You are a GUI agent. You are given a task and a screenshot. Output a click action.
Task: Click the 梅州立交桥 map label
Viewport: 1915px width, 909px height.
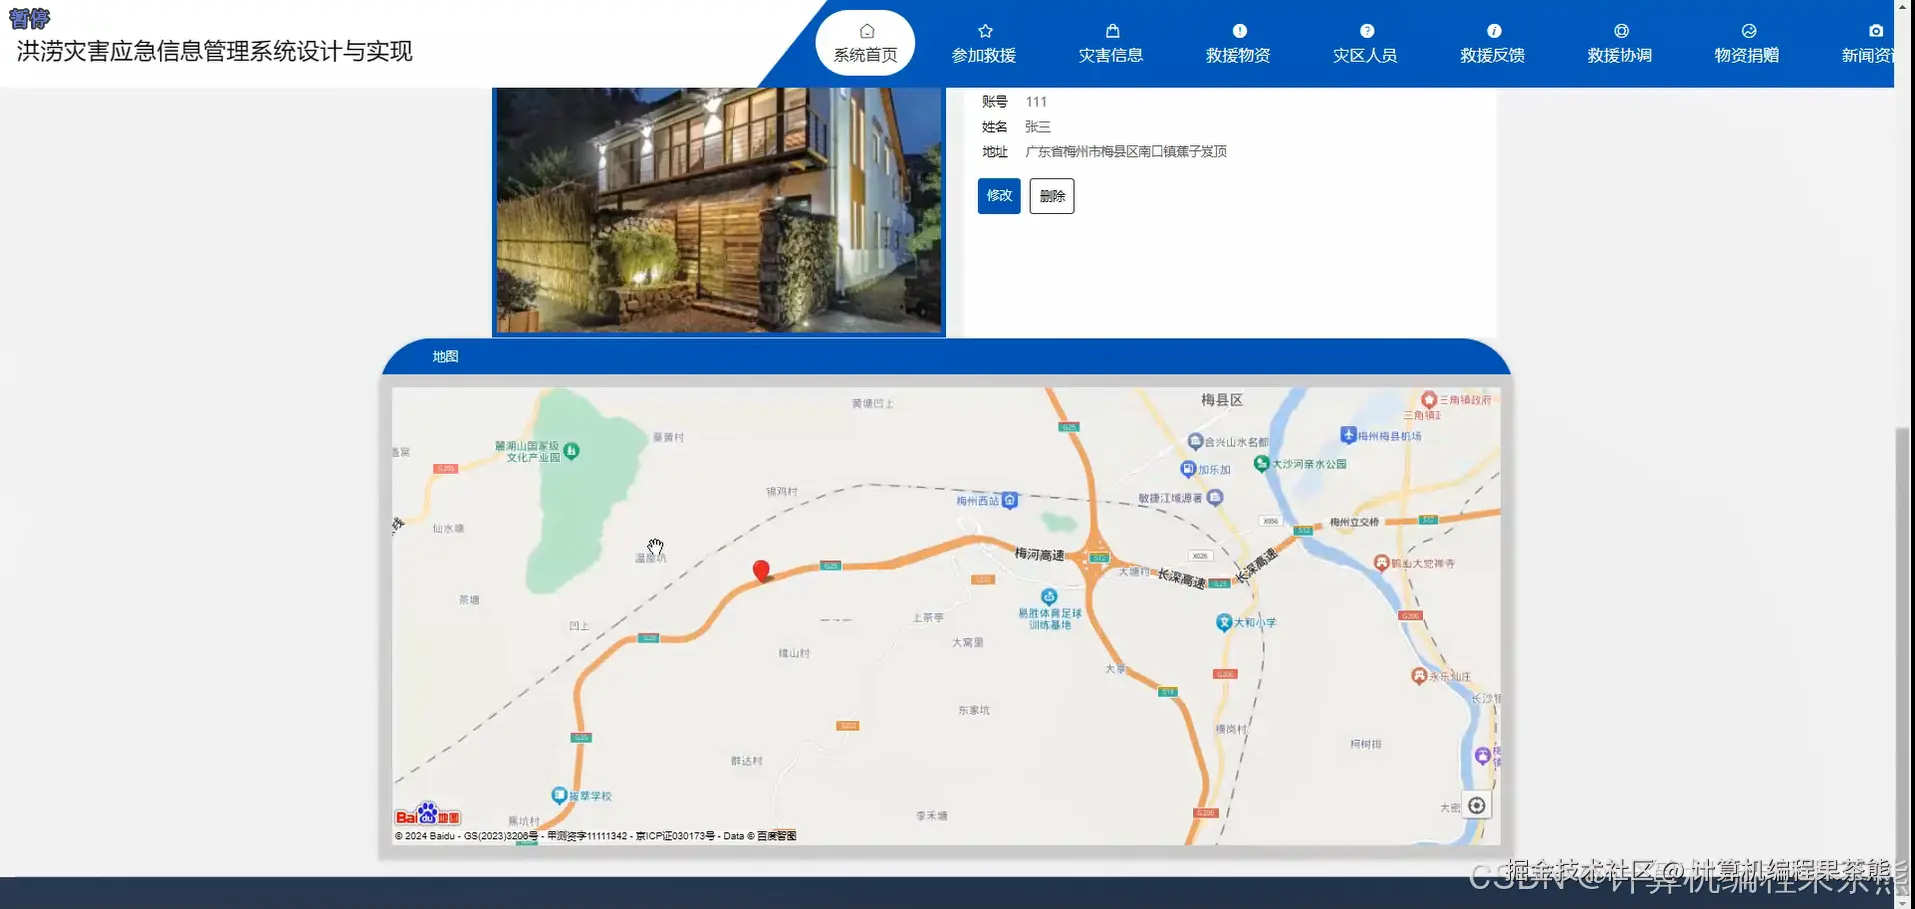[1354, 522]
